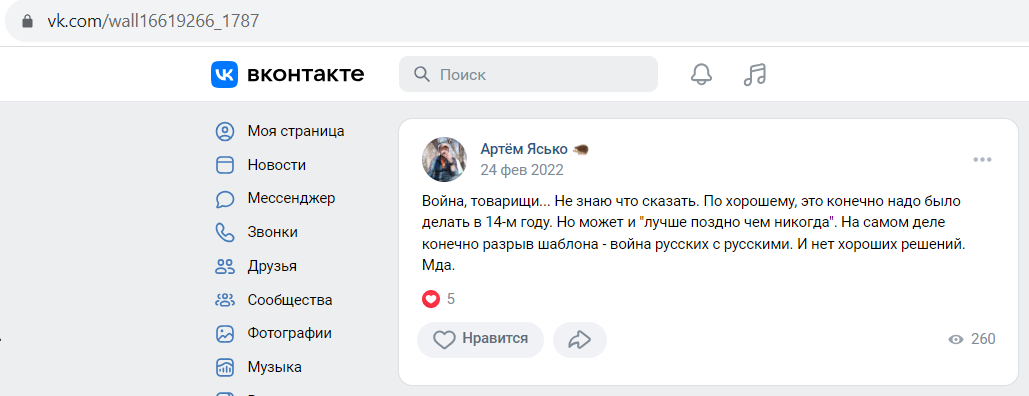This screenshot has width=1029, height=396.
Task: Click the VK logo icon
Action: 224,74
